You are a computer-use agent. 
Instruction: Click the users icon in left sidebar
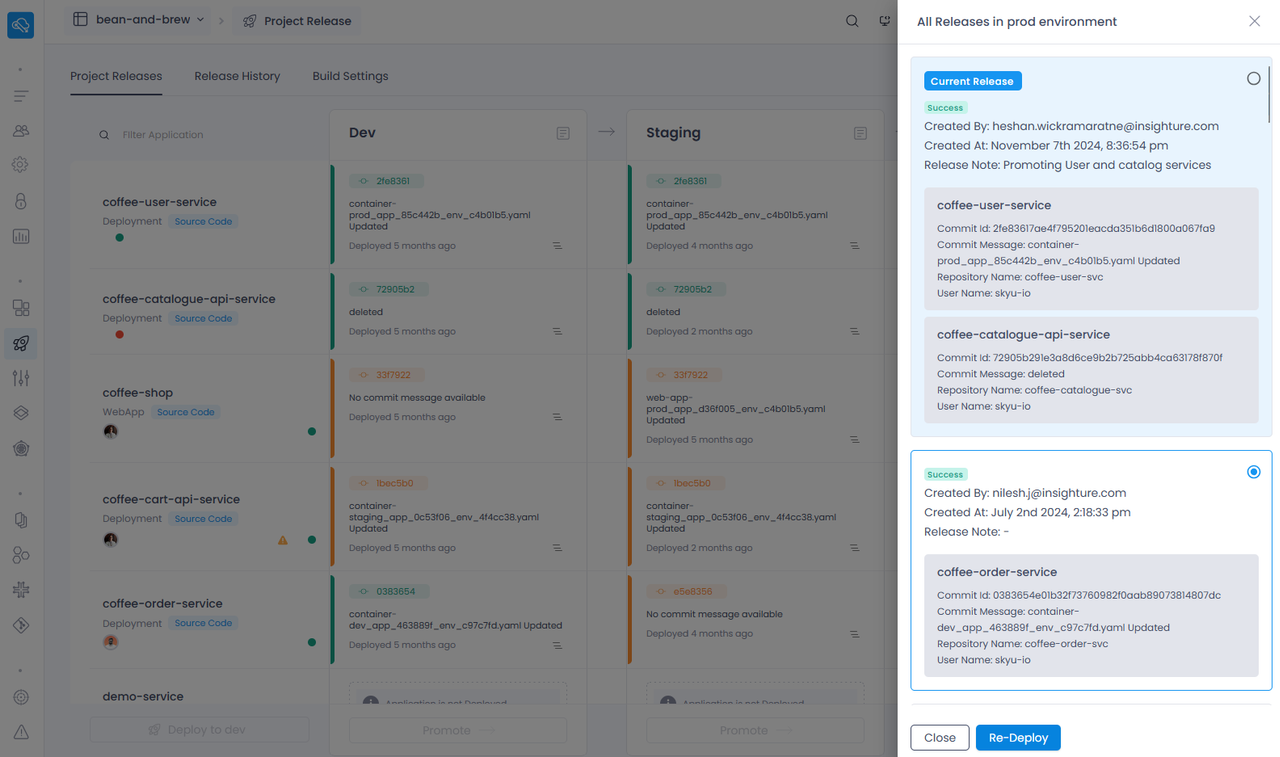click(21, 131)
